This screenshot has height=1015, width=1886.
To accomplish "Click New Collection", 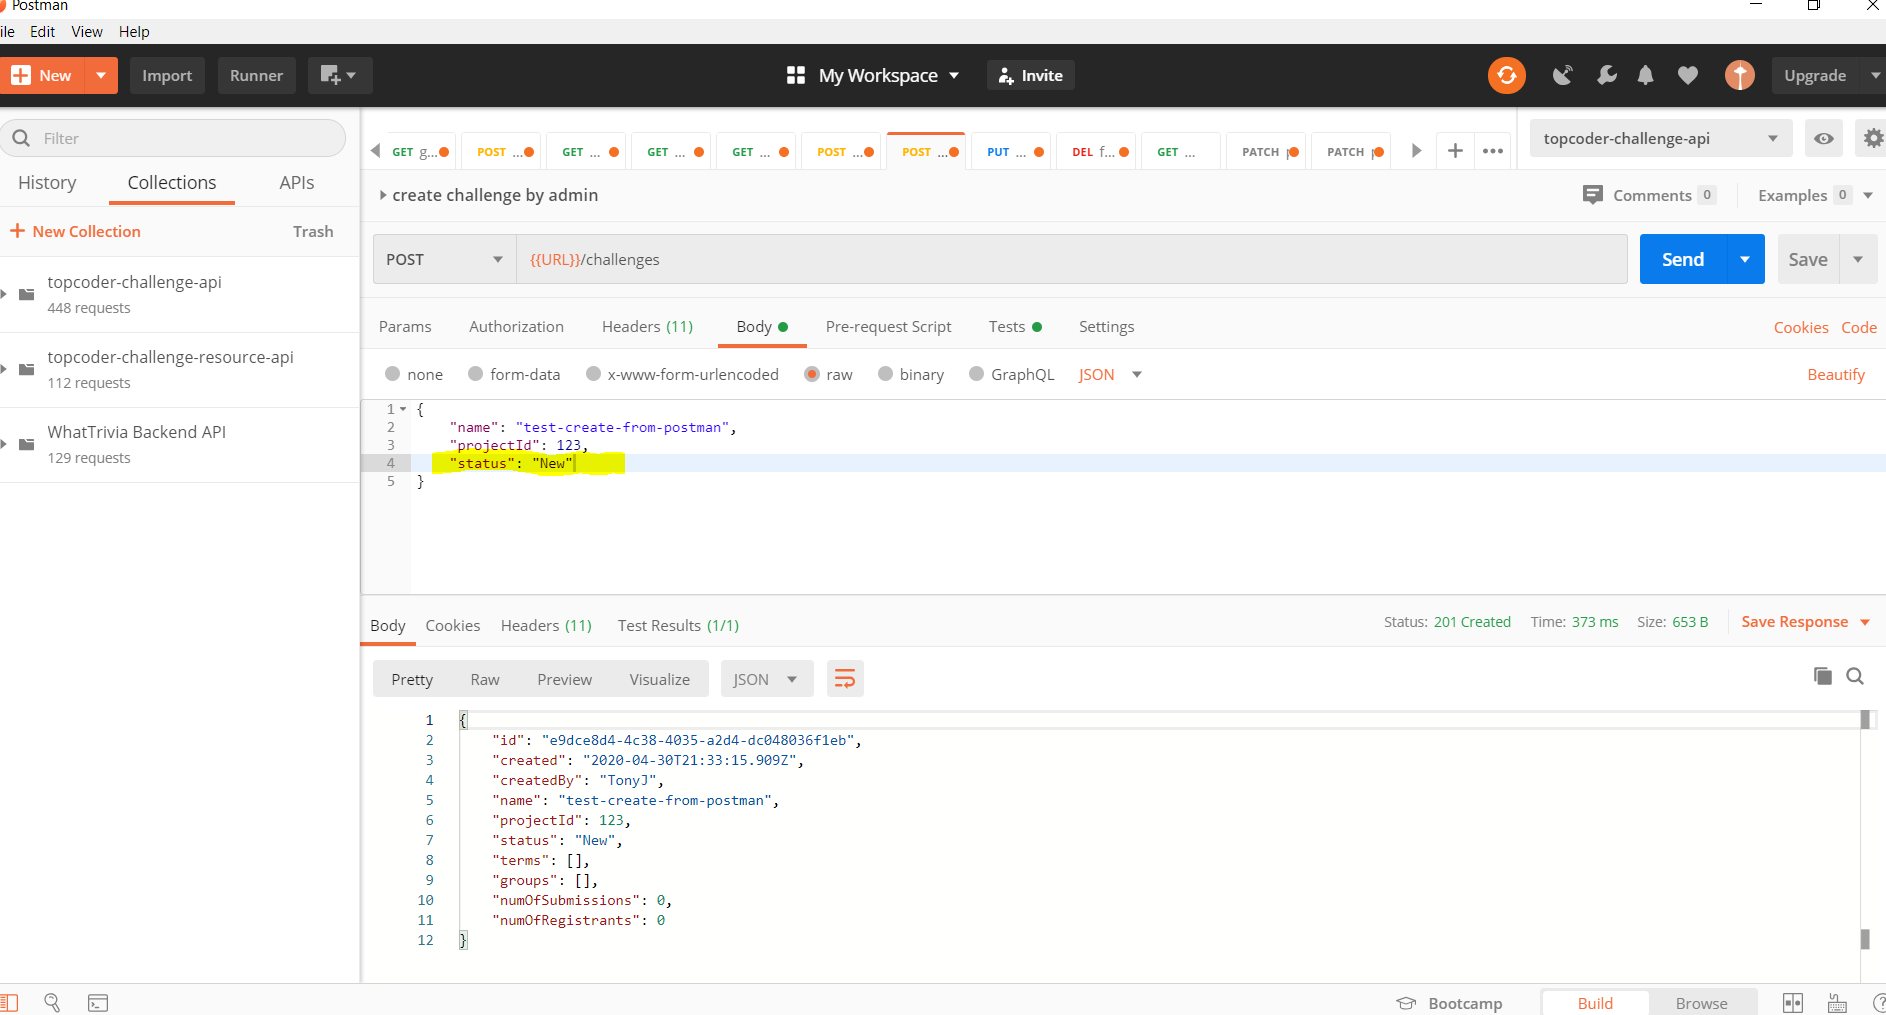I will [76, 231].
